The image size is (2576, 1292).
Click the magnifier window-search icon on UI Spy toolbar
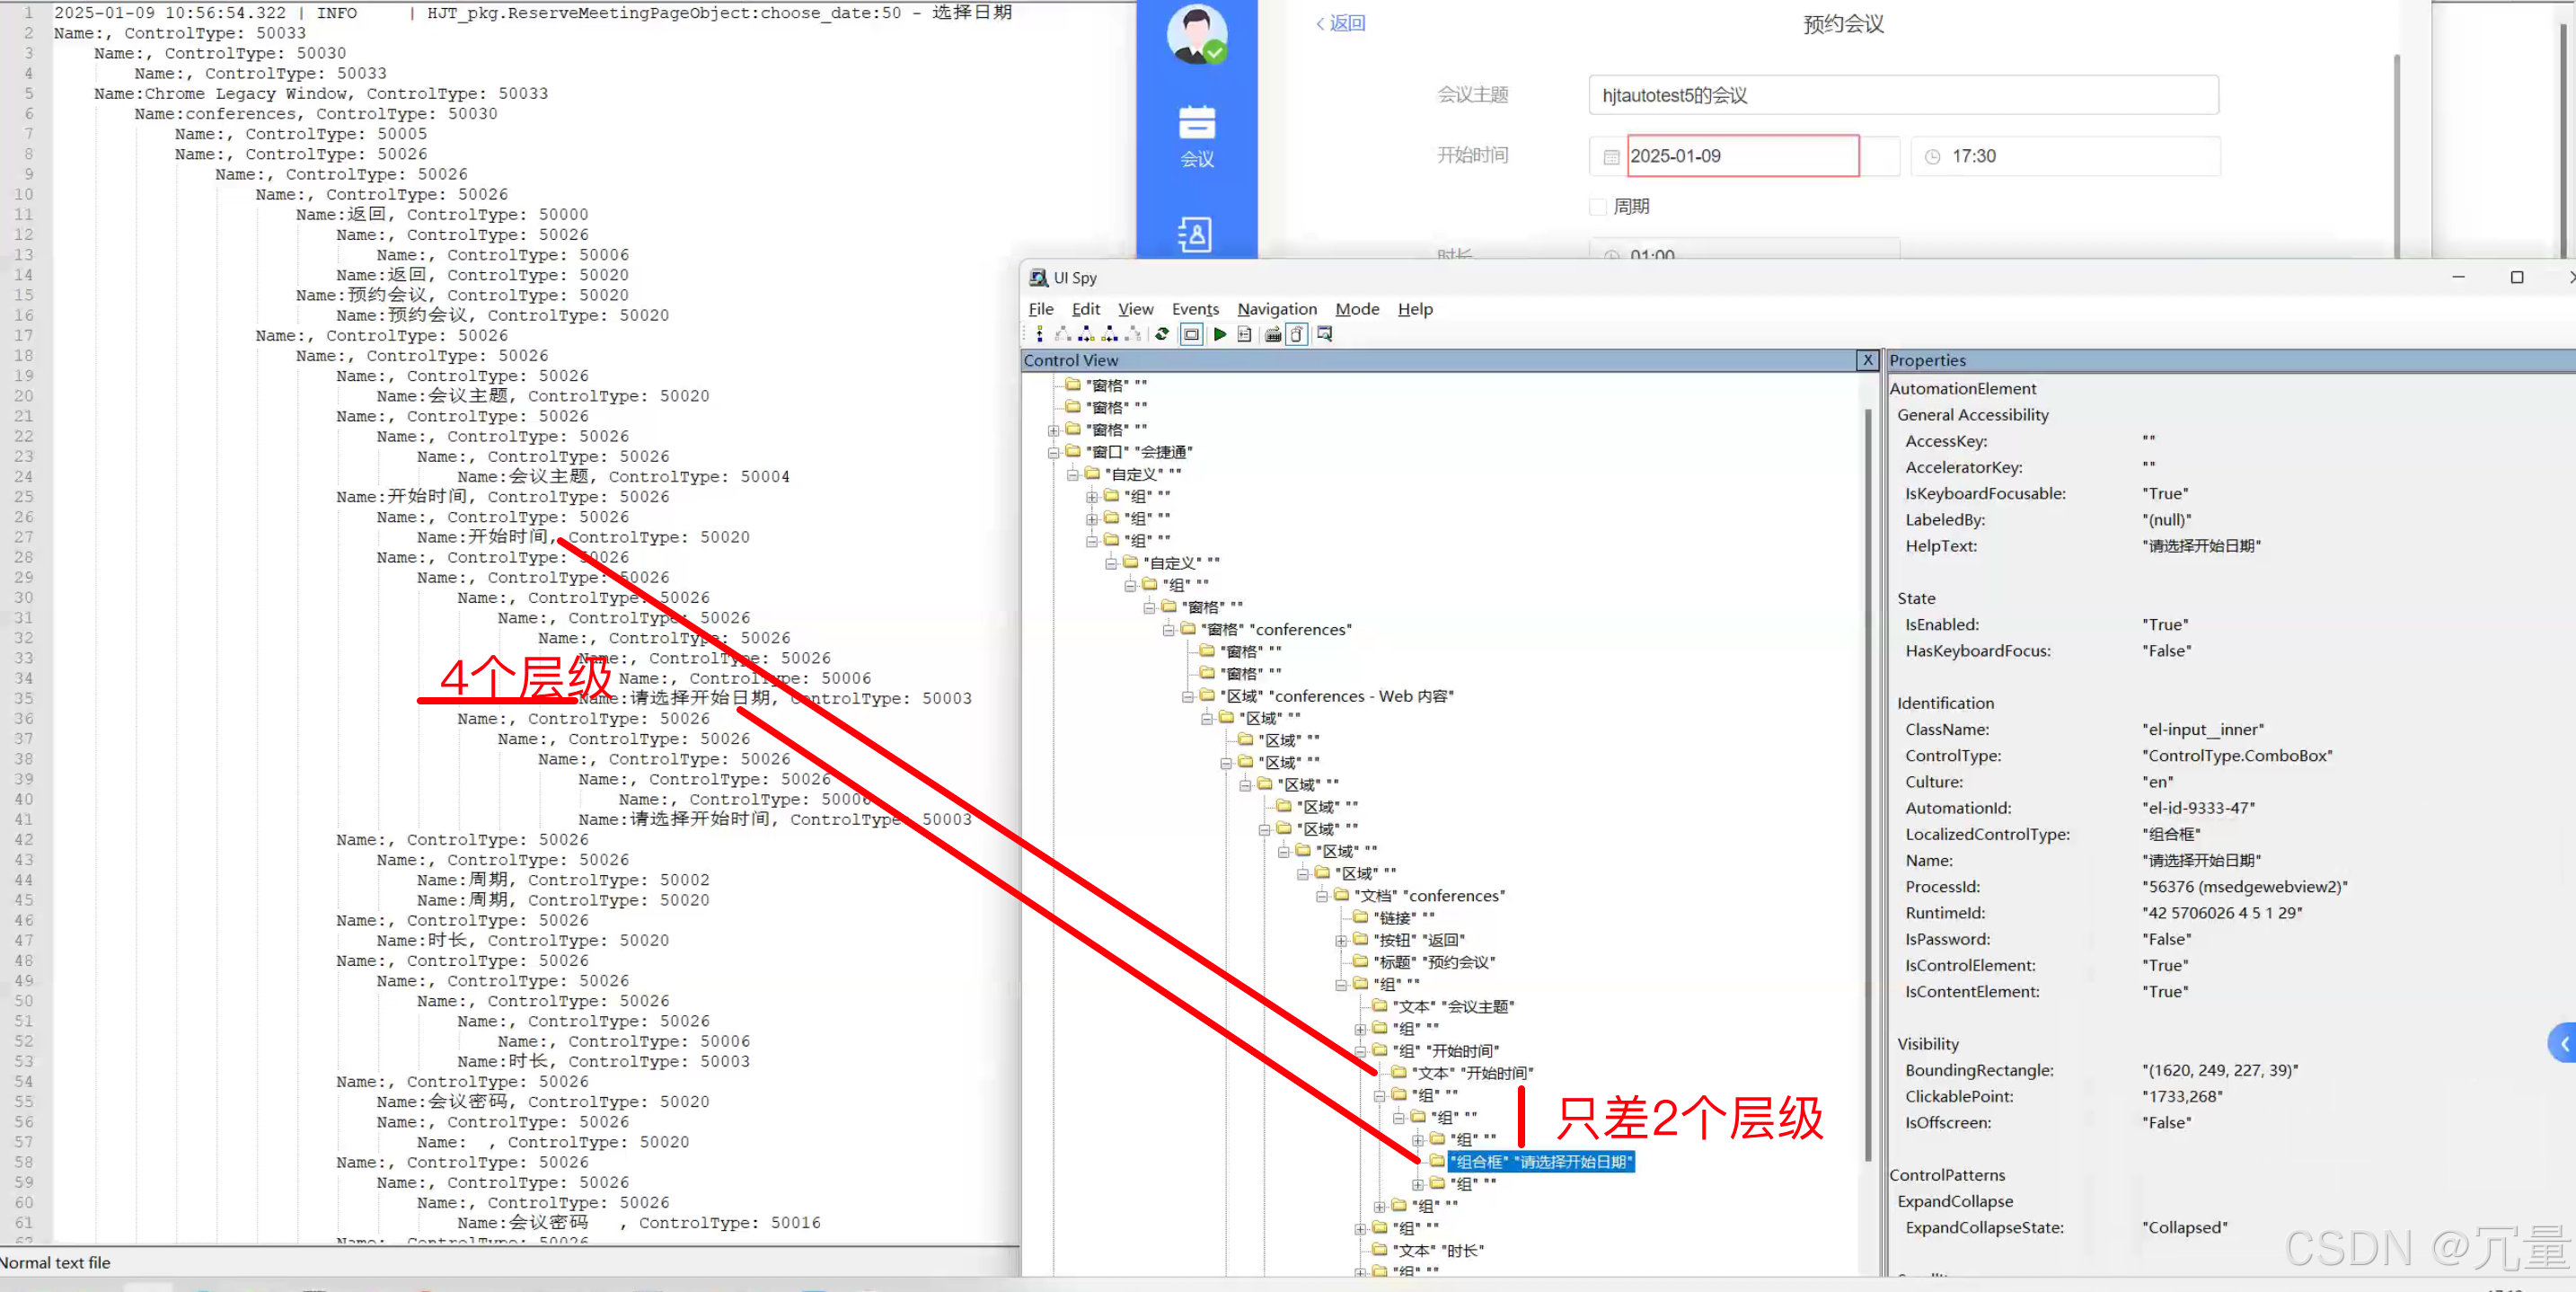tap(1324, 334)
